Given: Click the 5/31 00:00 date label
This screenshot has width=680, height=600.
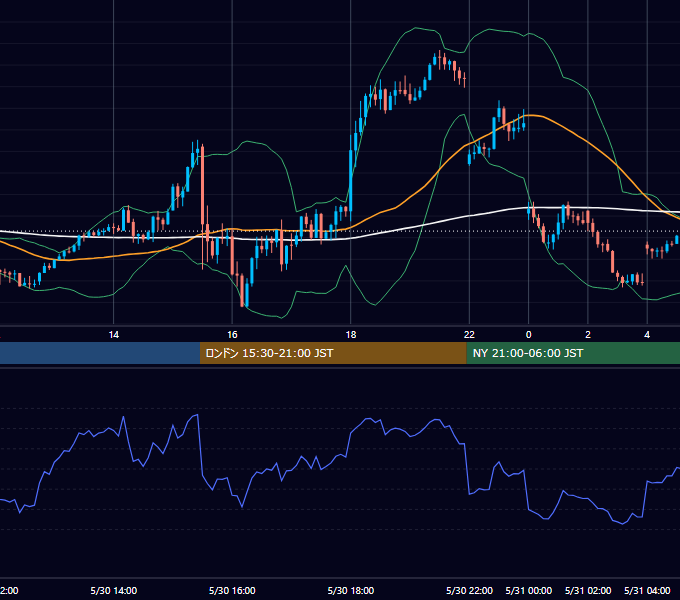Looking at the screenshot, I should [x=529, y=590].
